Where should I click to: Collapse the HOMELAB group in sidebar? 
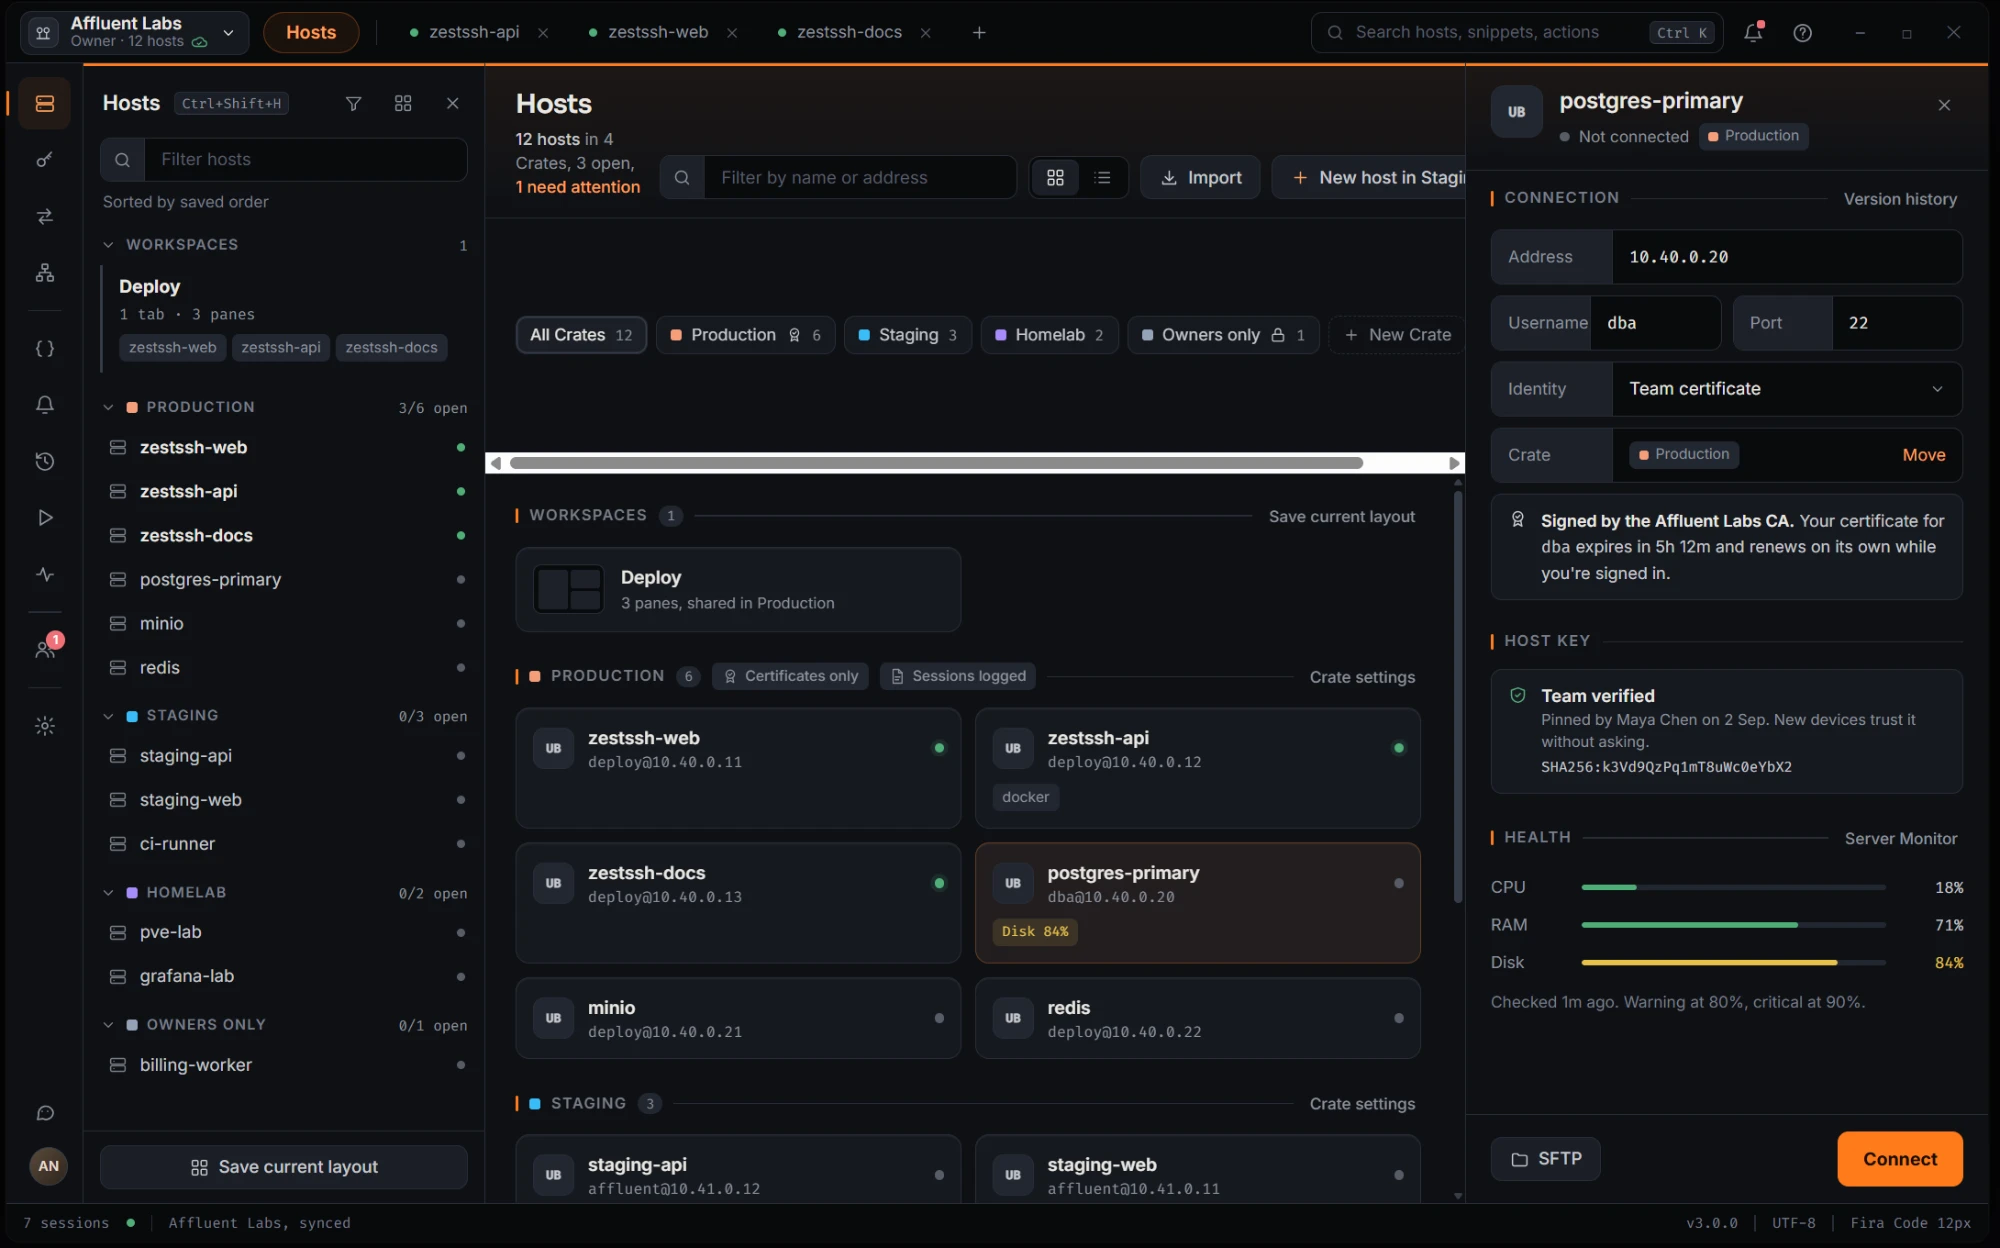pos(109,892)
